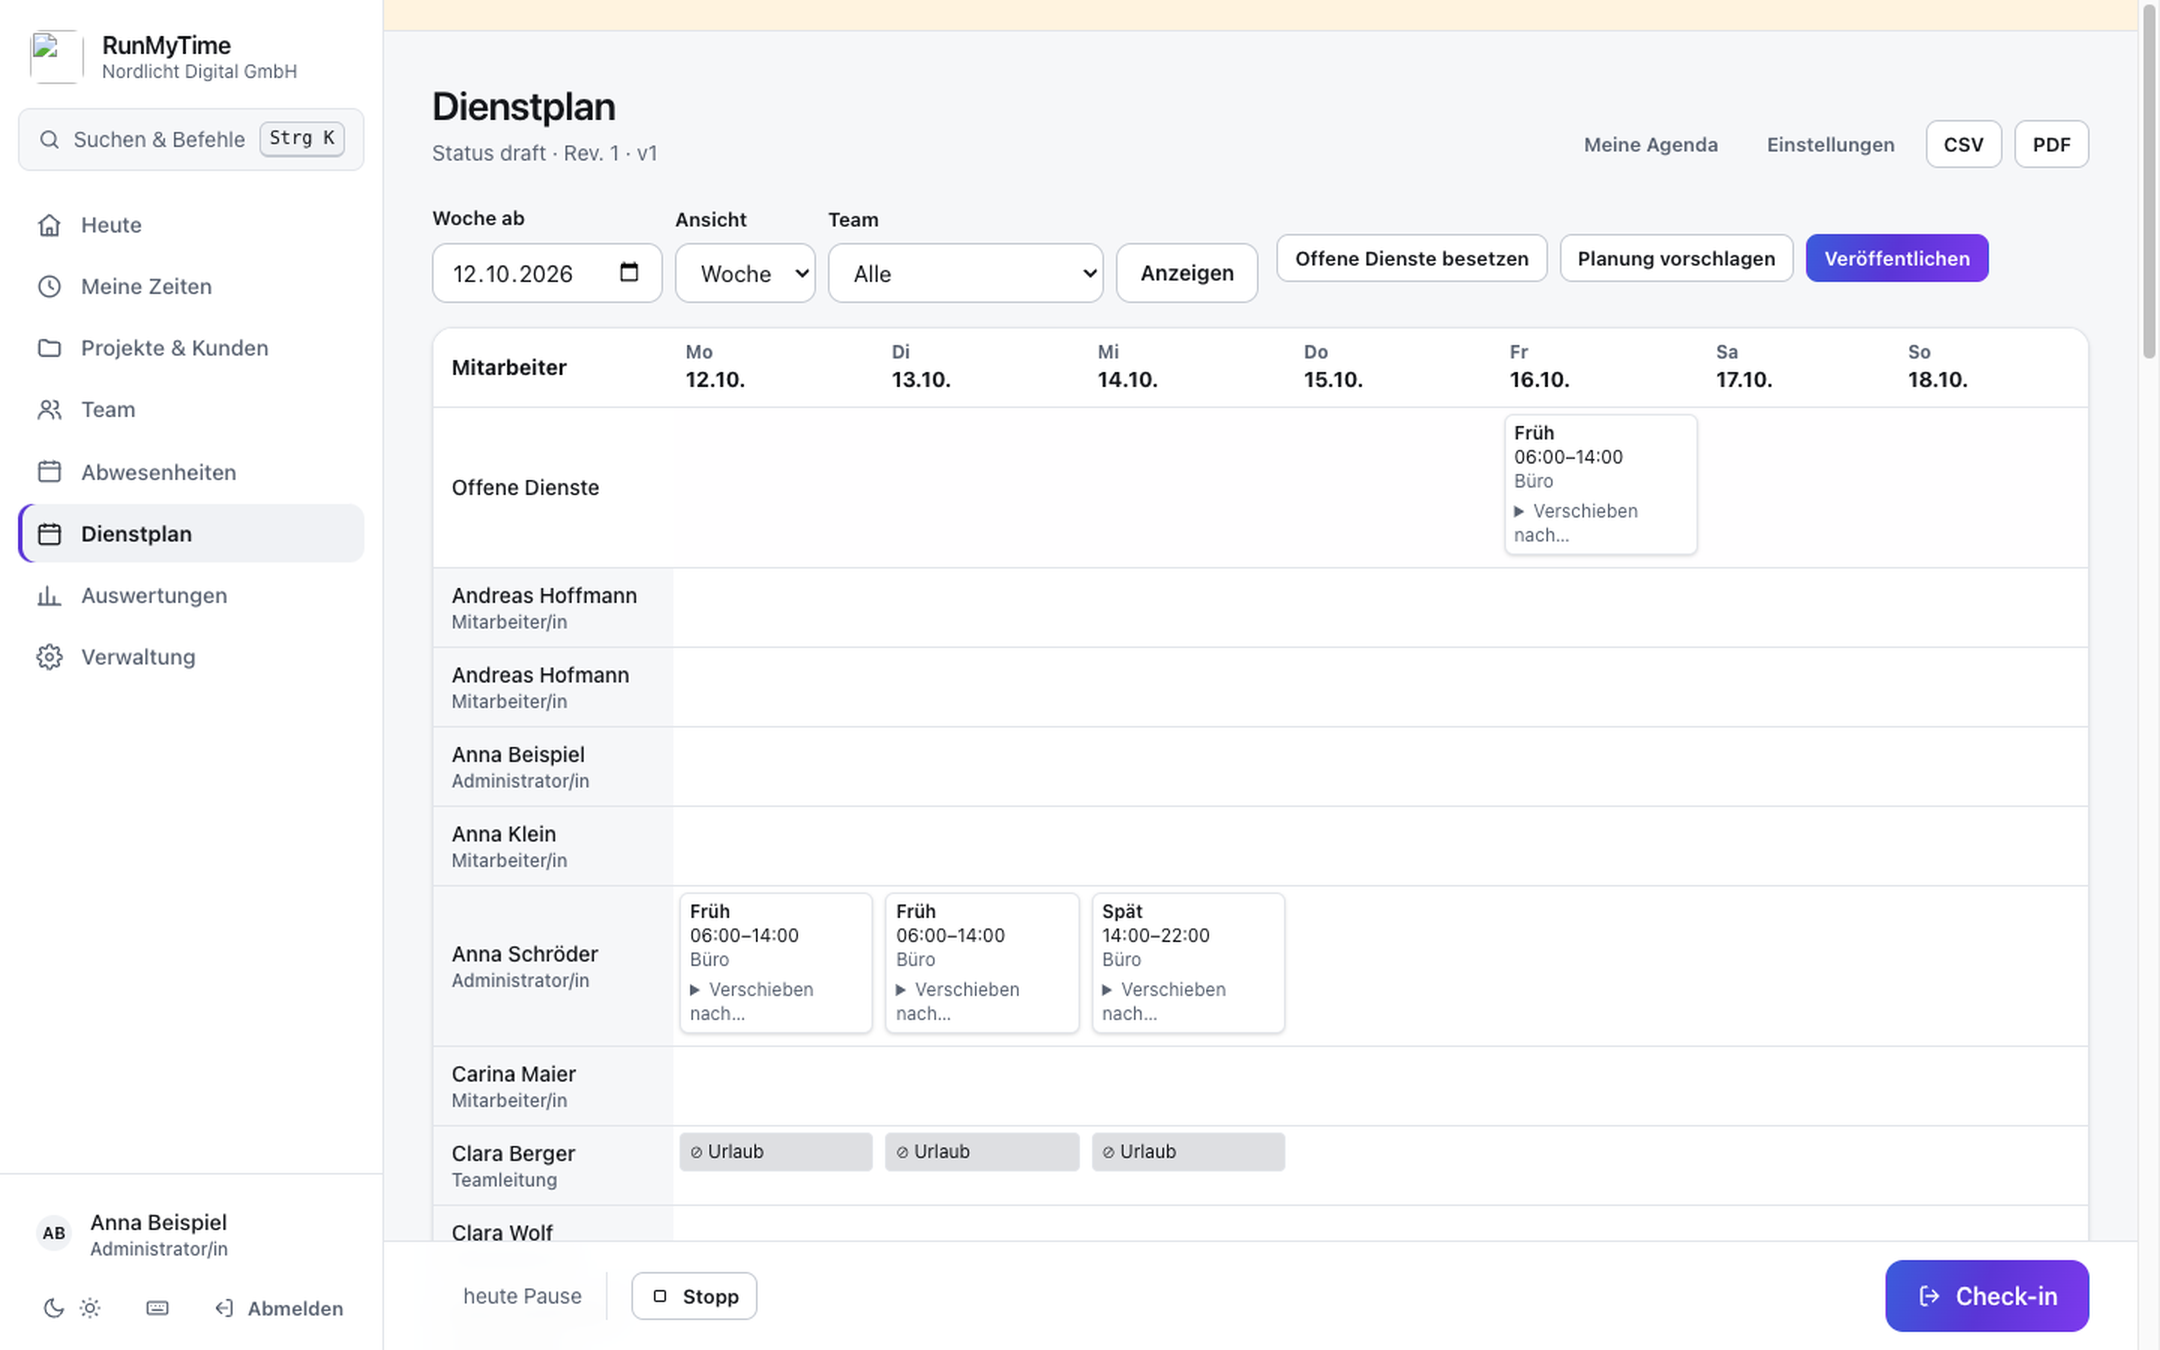
Task: Click the AB user avatar
Action: tap(54, 1233)
